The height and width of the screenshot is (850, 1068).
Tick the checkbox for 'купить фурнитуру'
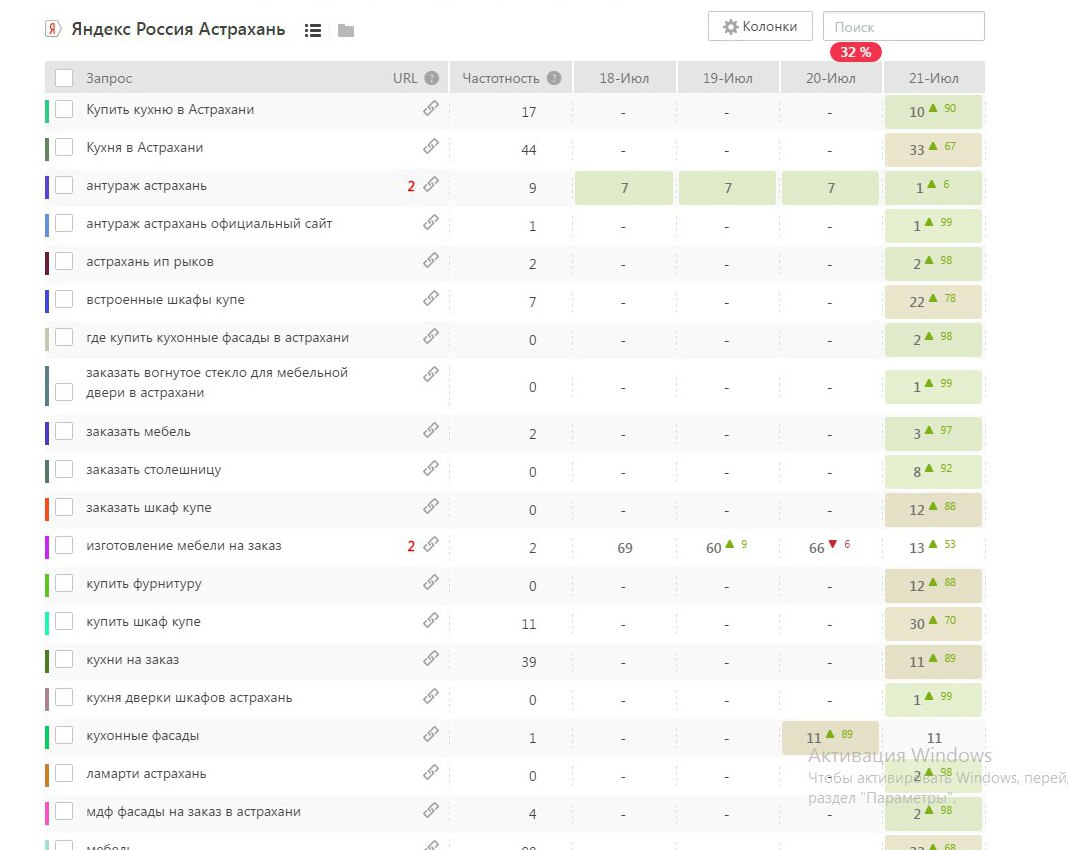64,584
